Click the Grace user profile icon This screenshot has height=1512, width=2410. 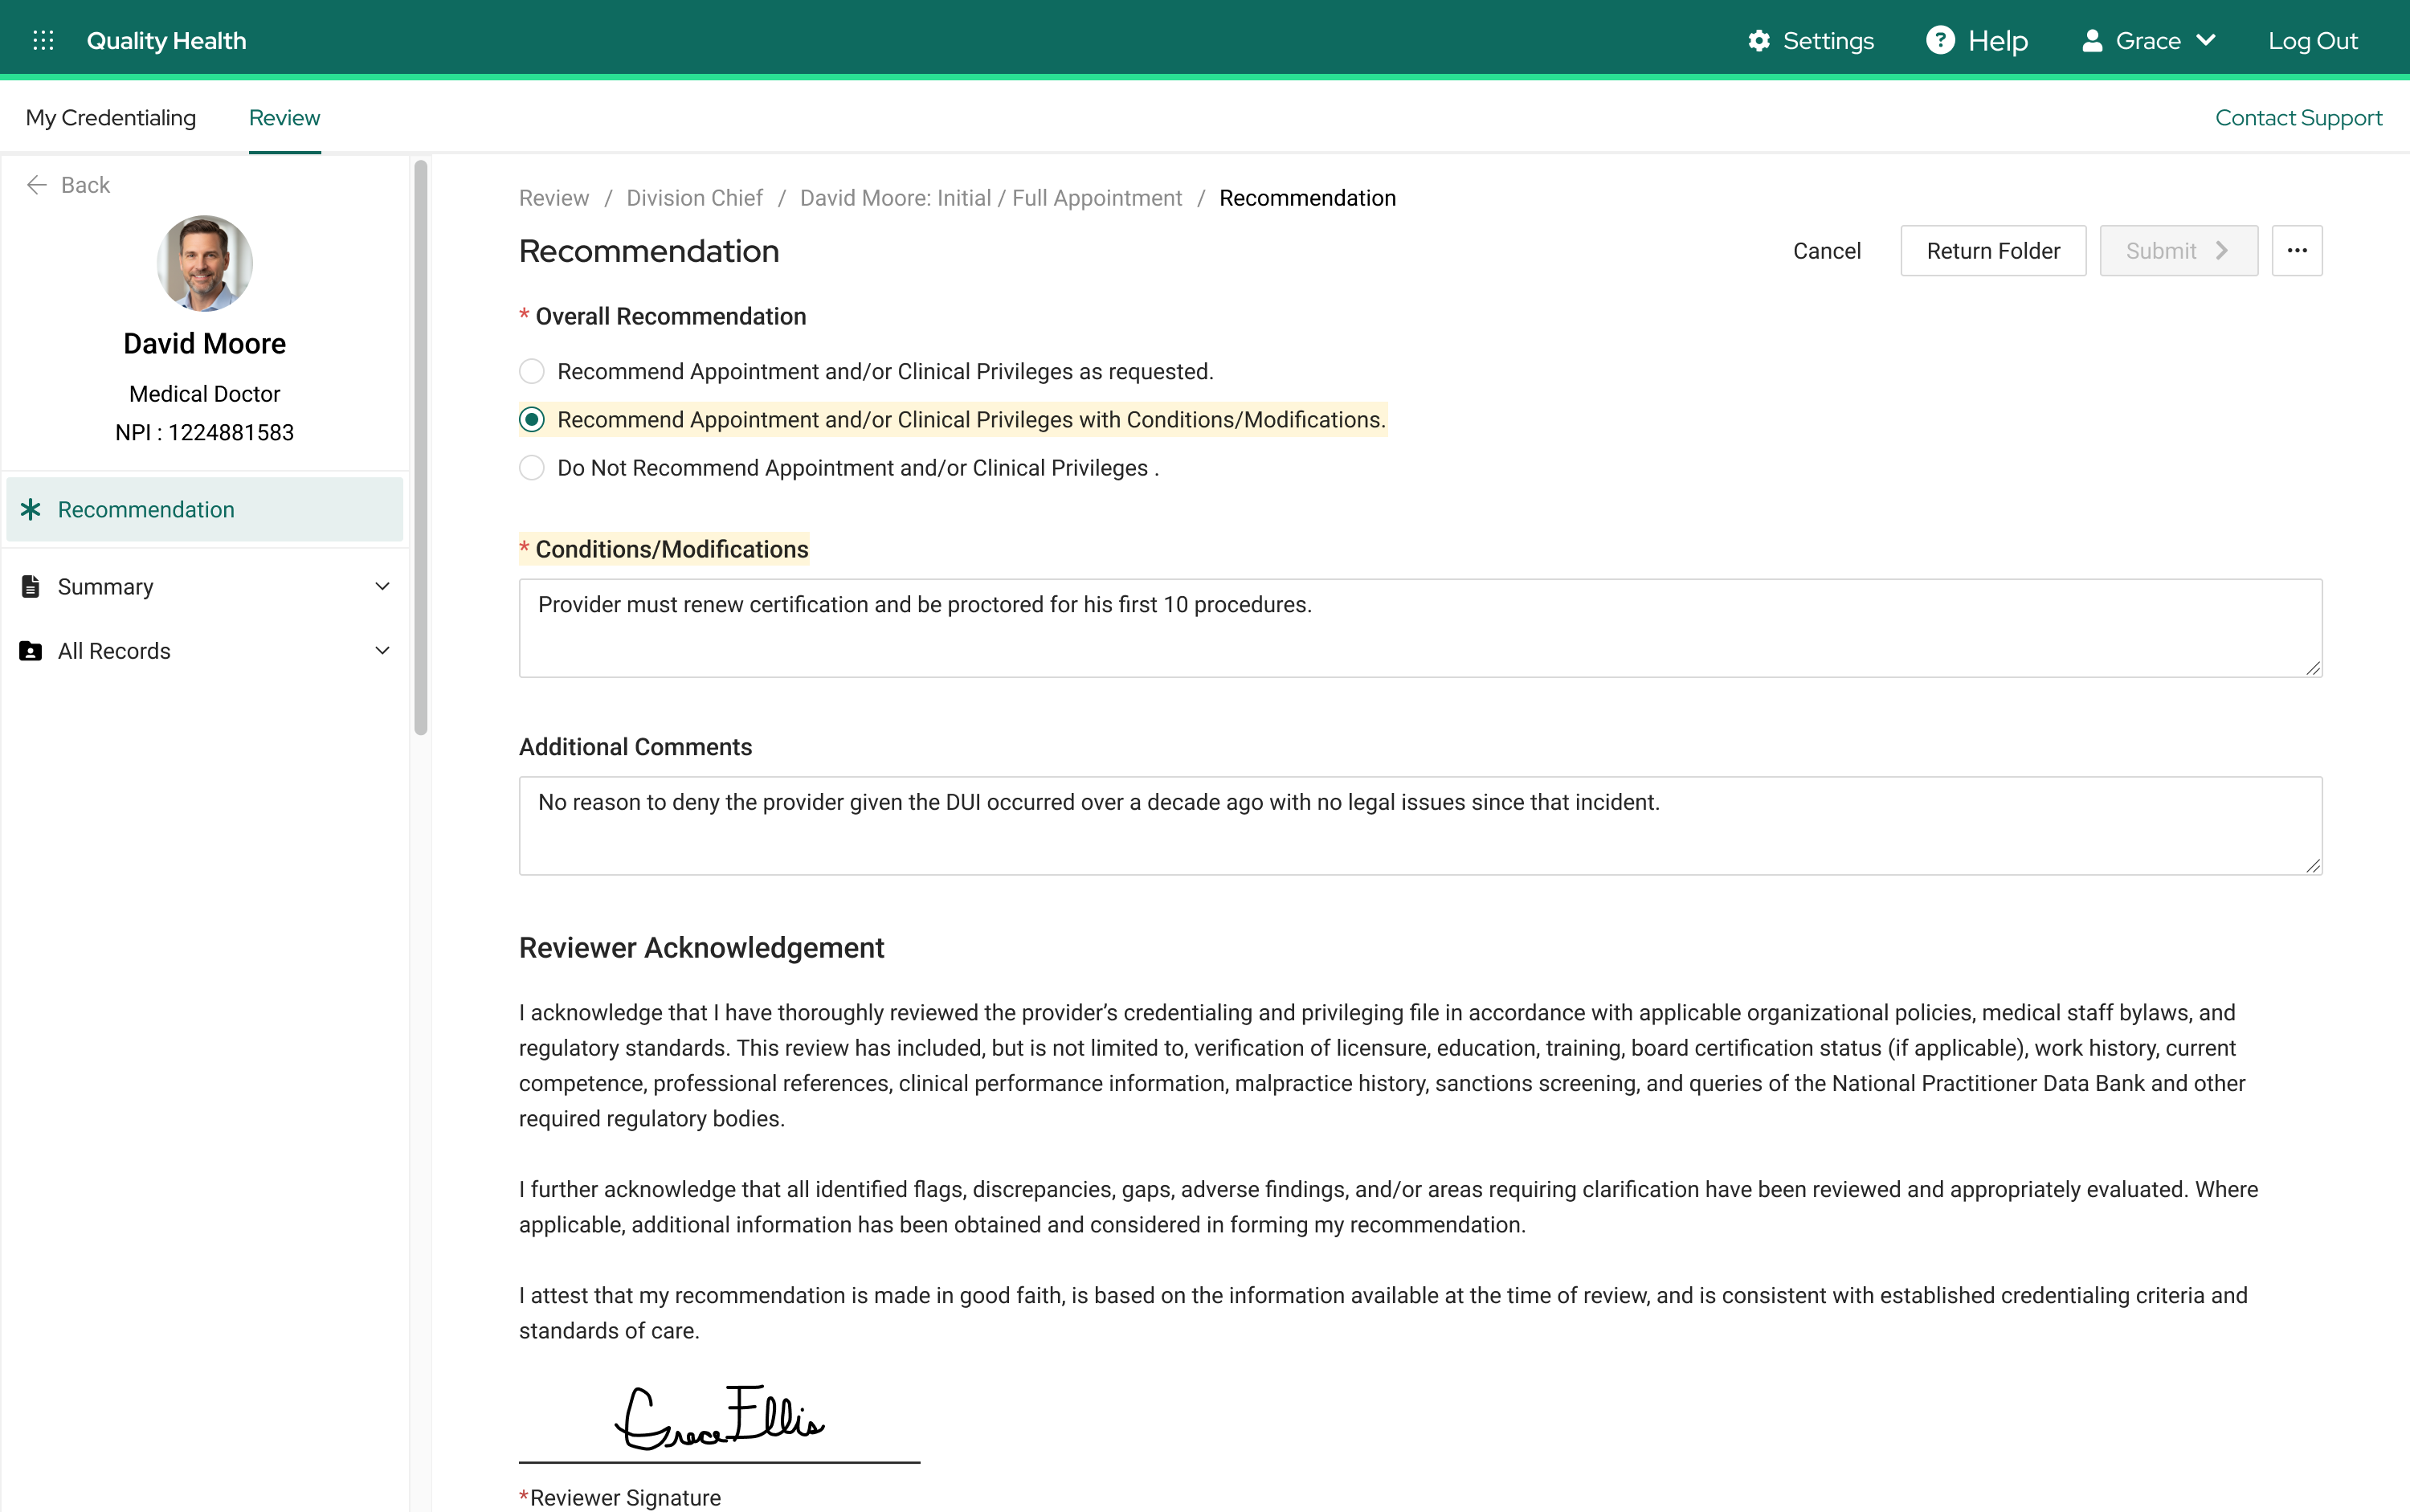[2092, 40]
